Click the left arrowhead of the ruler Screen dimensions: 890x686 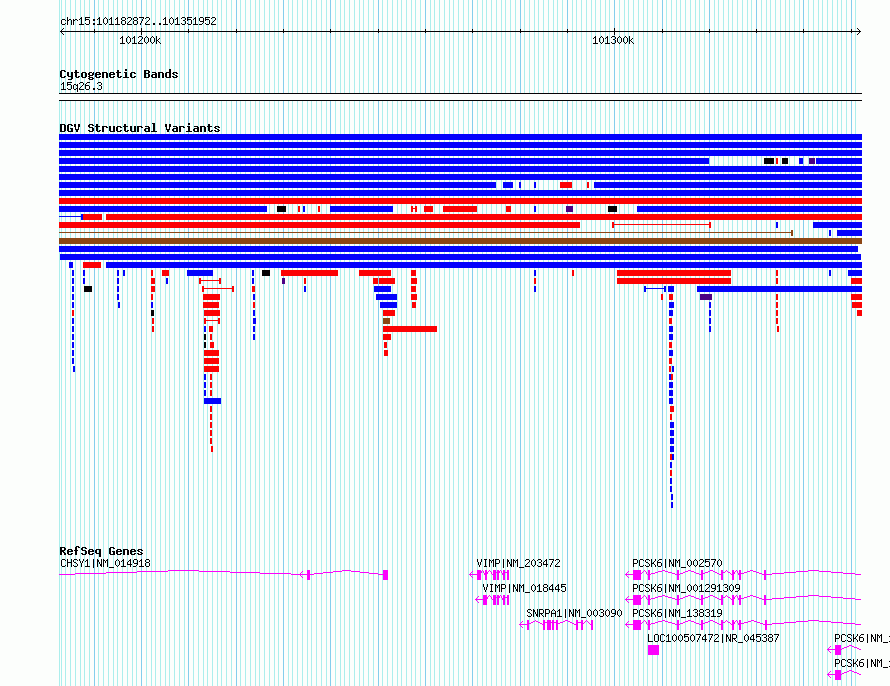pos(62,32)
